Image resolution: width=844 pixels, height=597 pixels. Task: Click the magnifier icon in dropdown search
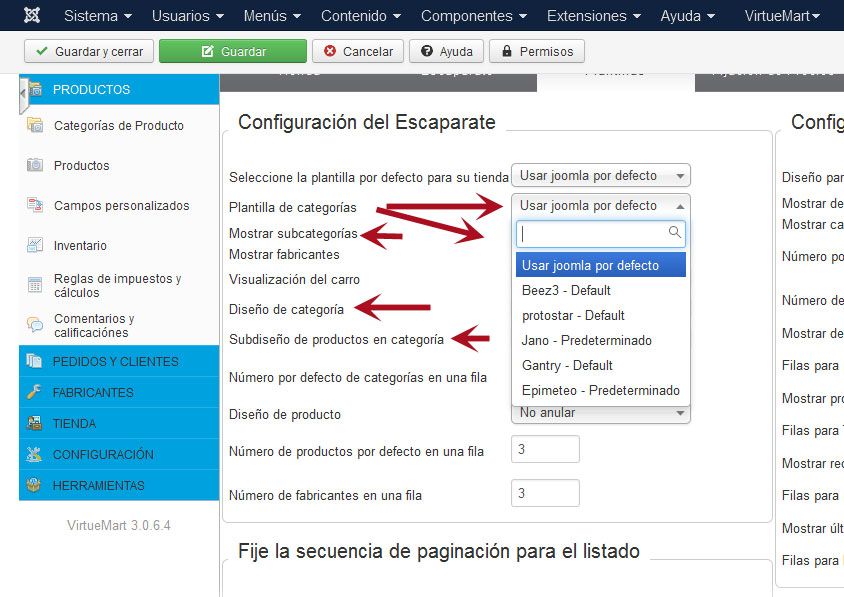[674, 232]
